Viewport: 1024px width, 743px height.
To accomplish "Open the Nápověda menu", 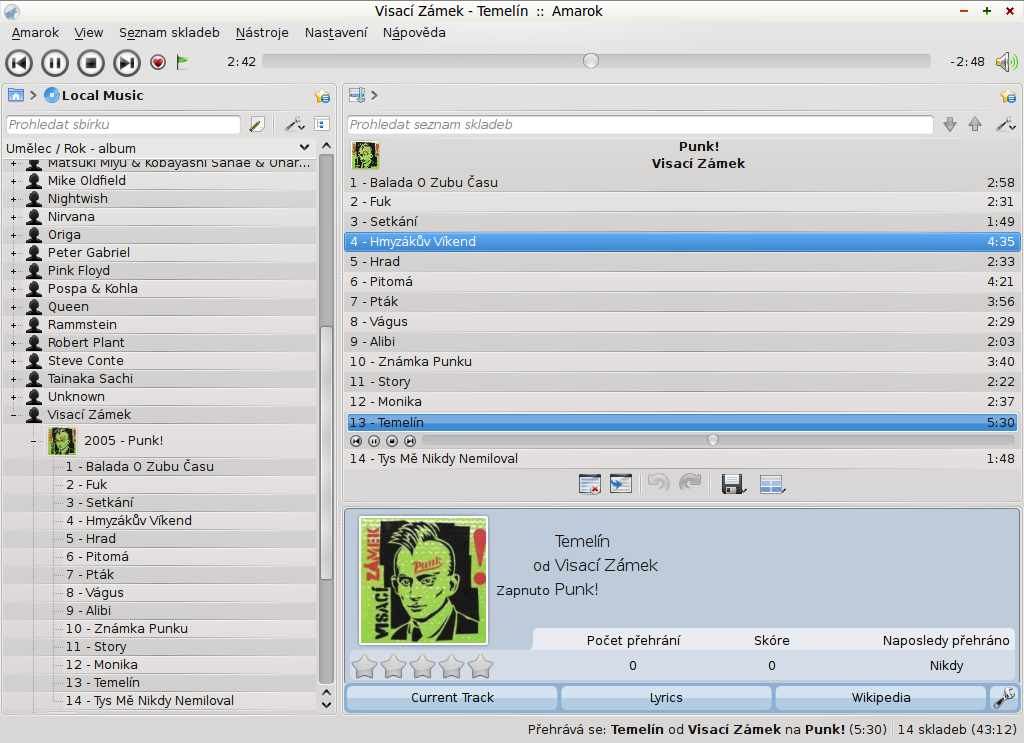I will (414, 33).
